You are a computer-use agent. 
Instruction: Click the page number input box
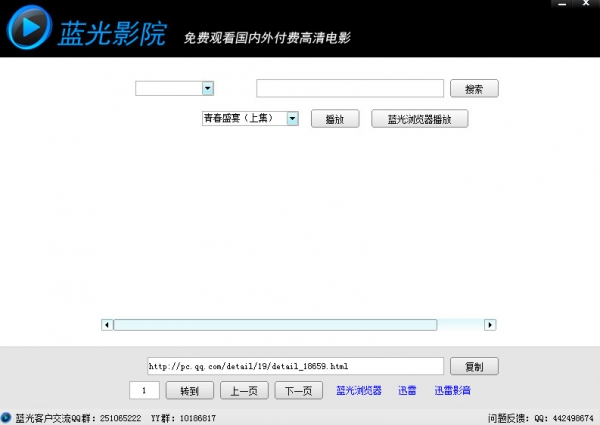pyautogui.click(x=144, y=390)
